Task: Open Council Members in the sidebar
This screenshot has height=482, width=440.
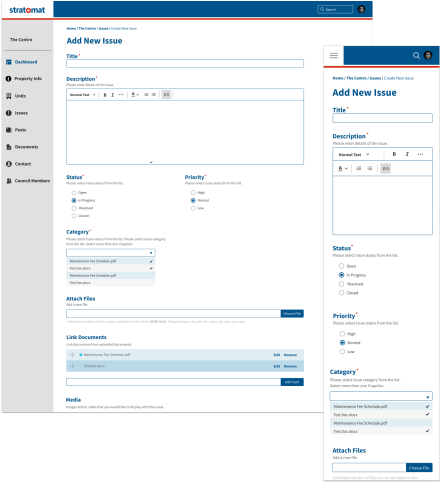Action: pos(28,181)
